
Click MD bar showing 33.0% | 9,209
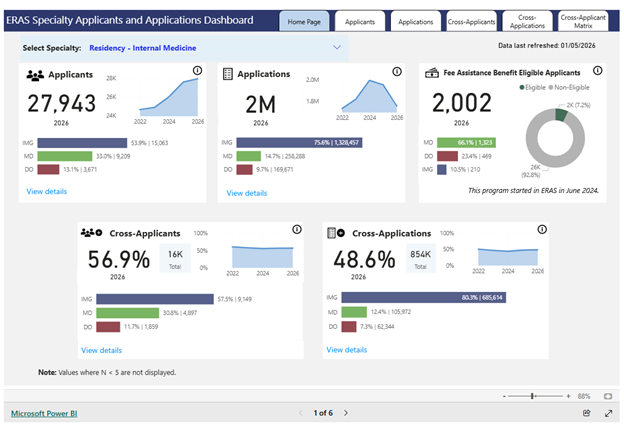pyautogui.click(x=65, y=156)
